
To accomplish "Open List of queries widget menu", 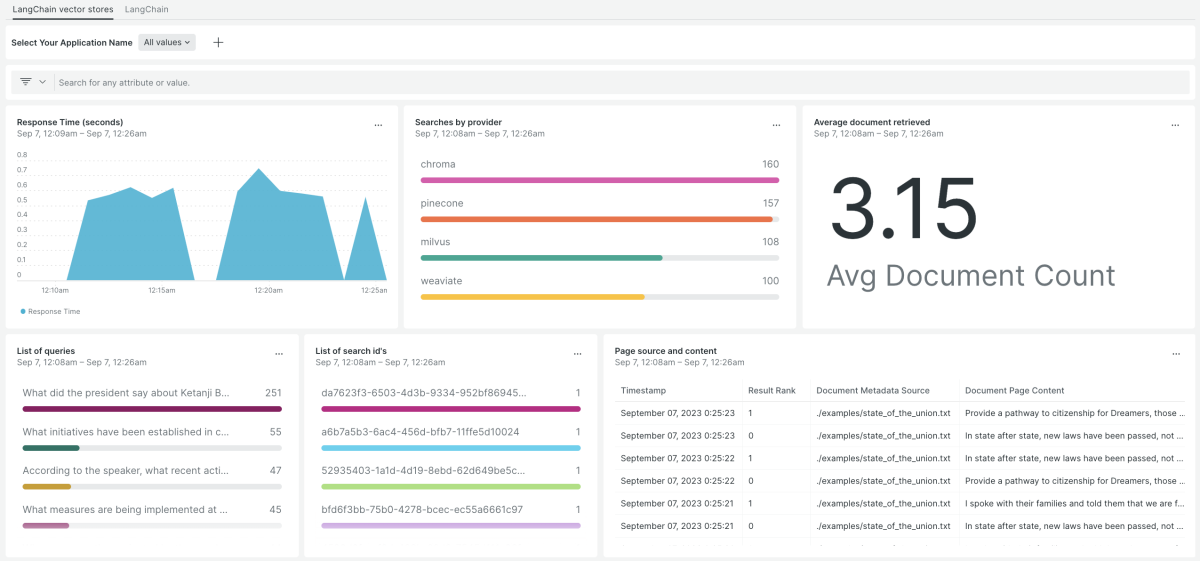I will tap(279, 354).
